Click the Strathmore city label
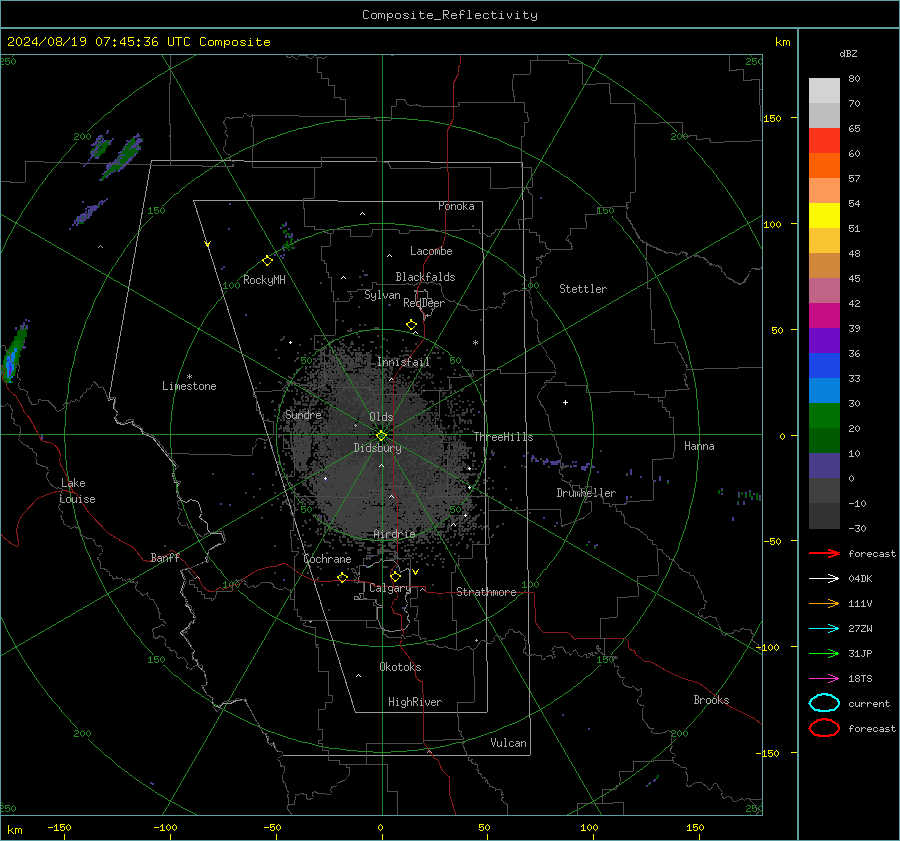 point(486,592)
